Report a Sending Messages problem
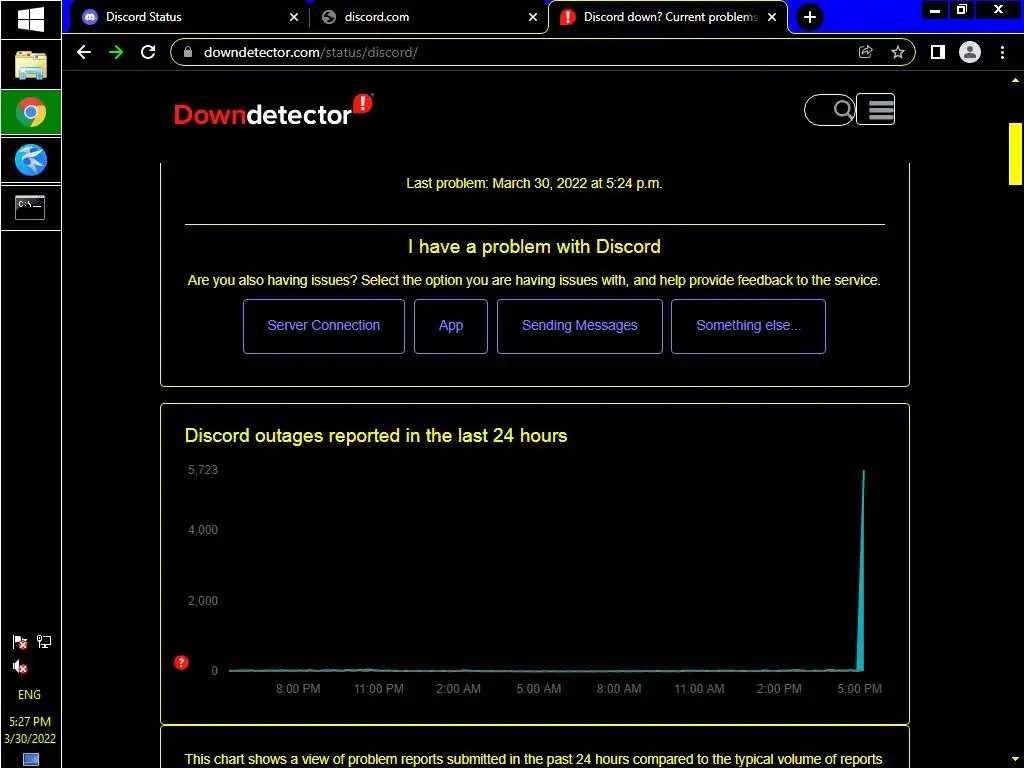 coord(580,326)
